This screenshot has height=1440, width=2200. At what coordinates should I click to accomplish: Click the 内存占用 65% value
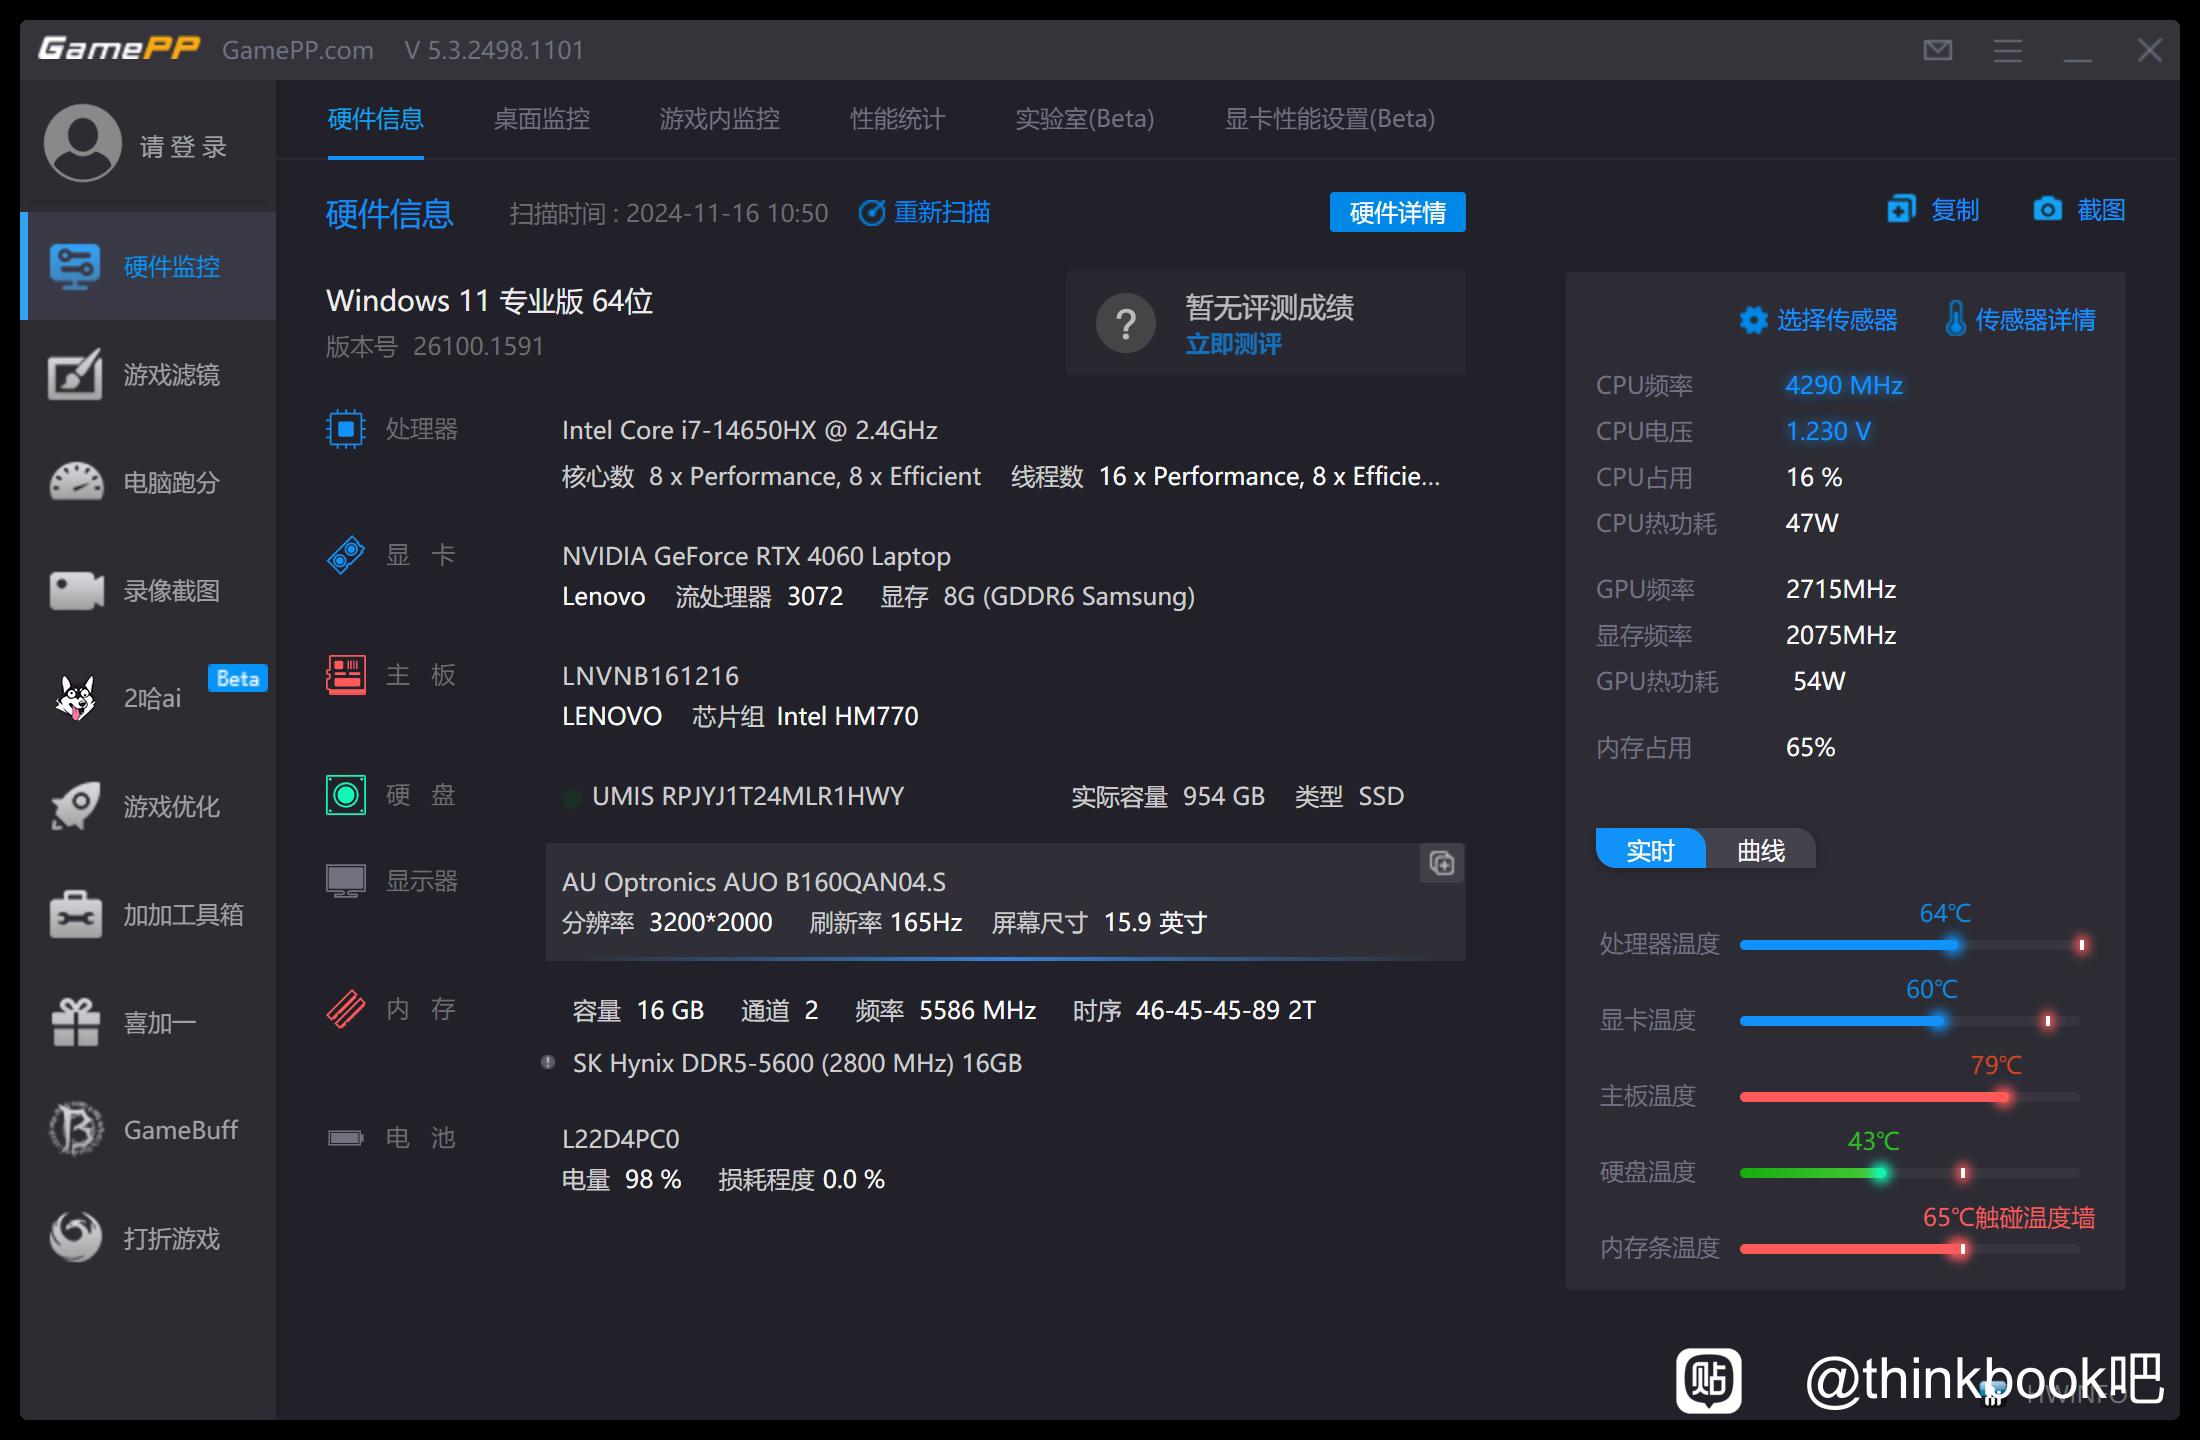(x=1811, y=747)
